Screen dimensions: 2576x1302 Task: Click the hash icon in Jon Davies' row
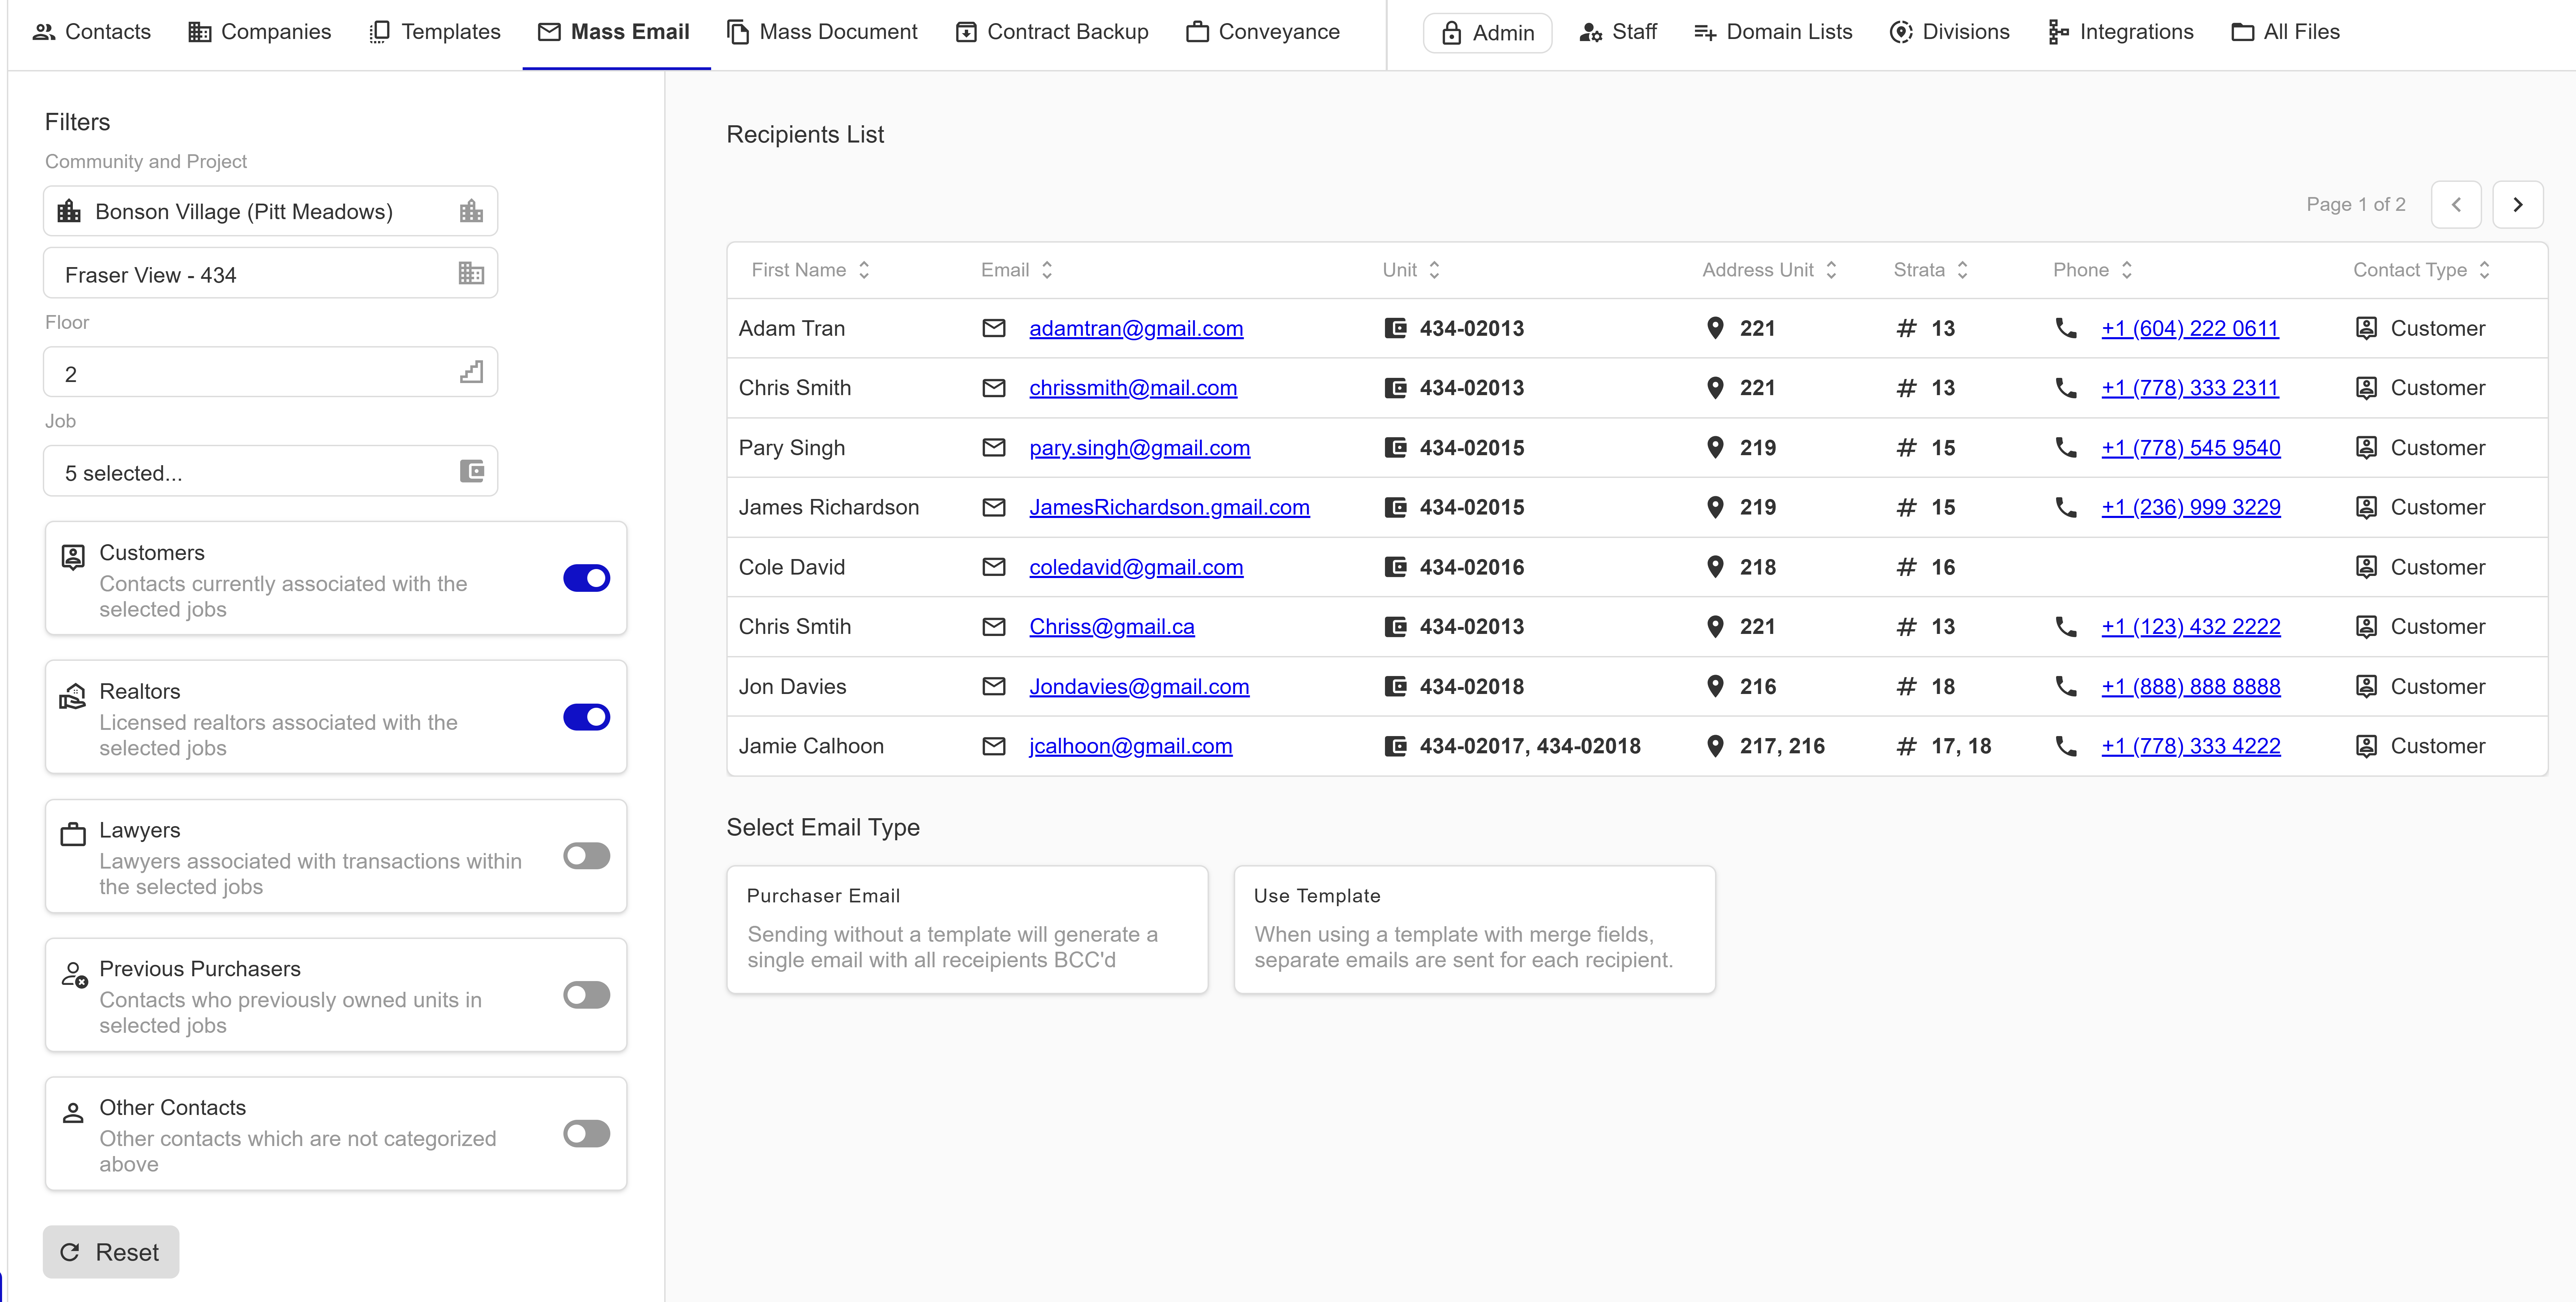pos(1906,686)
